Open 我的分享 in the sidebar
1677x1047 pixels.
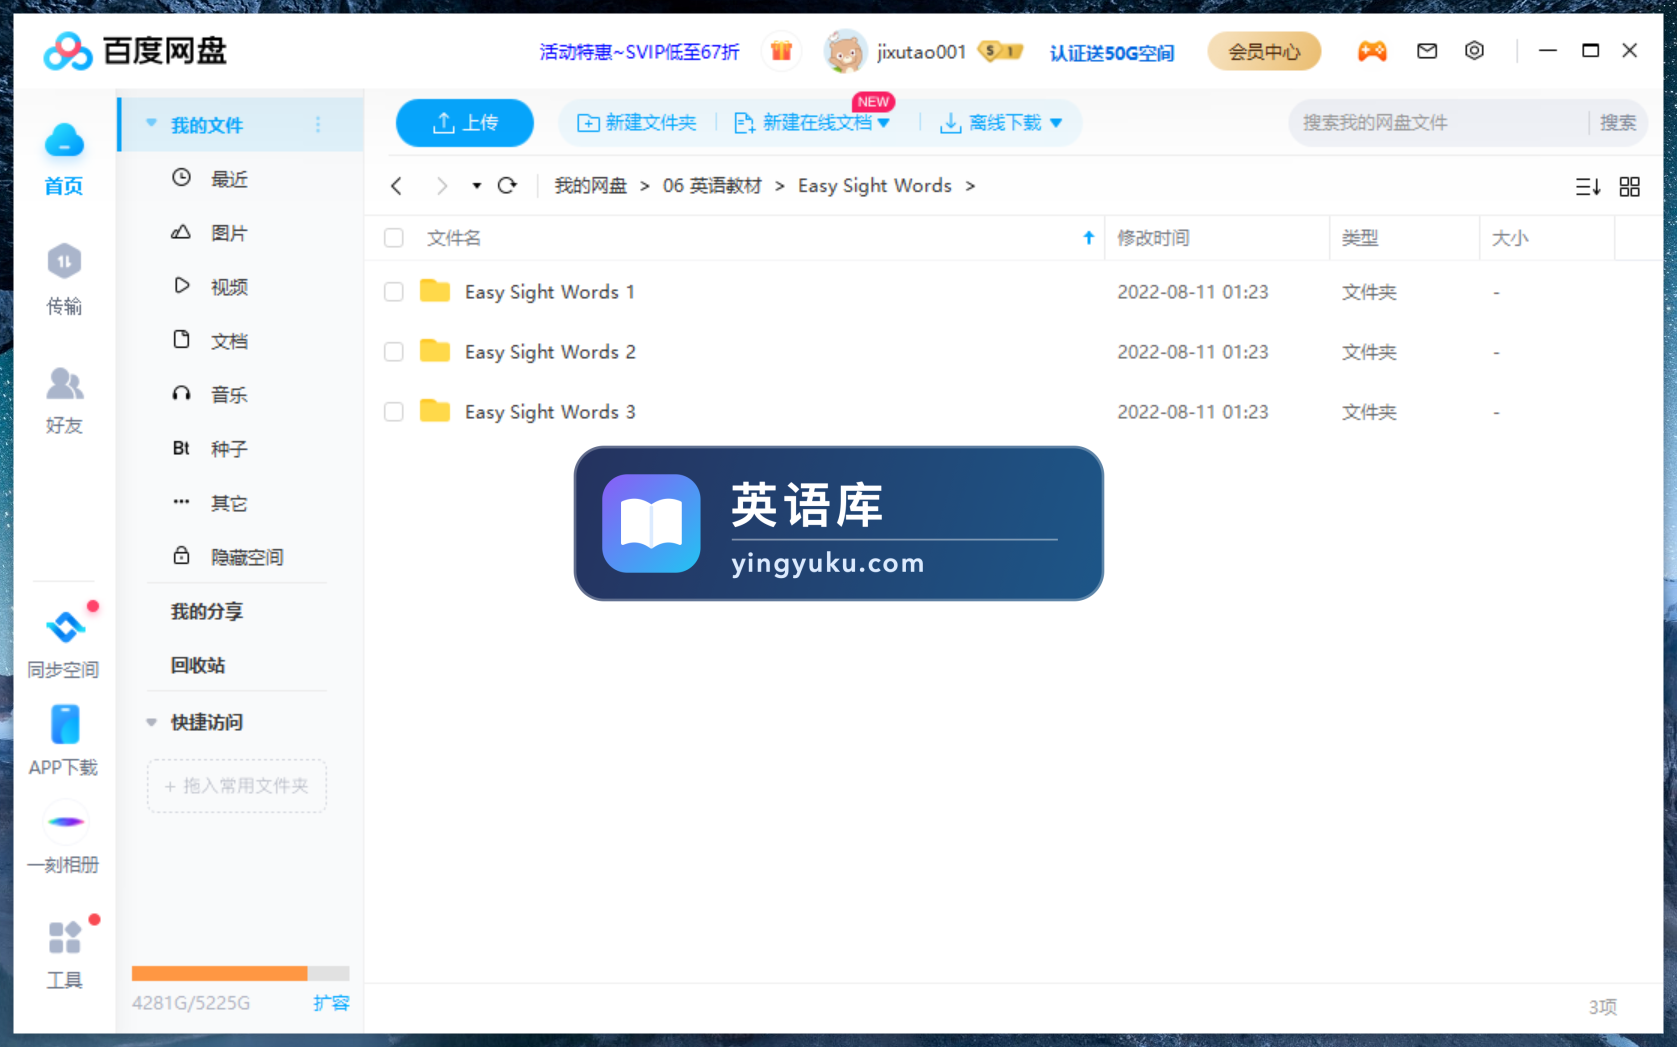[207, 611]
